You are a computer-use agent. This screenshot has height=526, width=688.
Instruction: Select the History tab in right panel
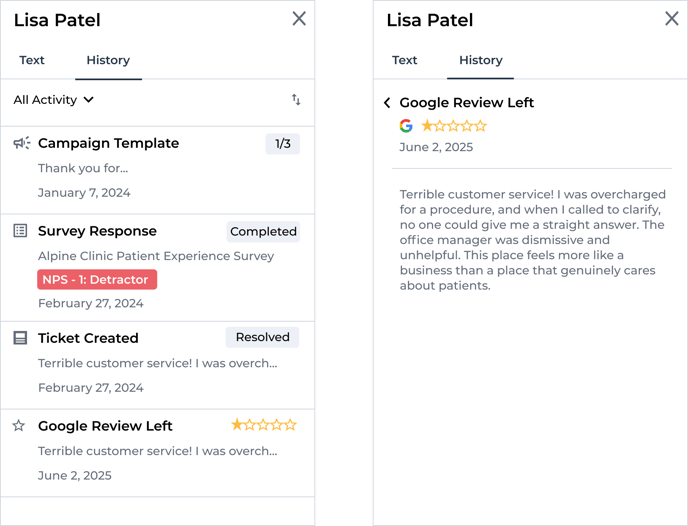click(x=480, y=60)
